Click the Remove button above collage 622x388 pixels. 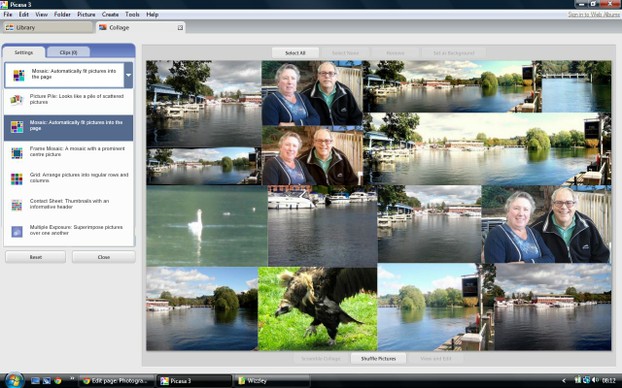[395, 53]
